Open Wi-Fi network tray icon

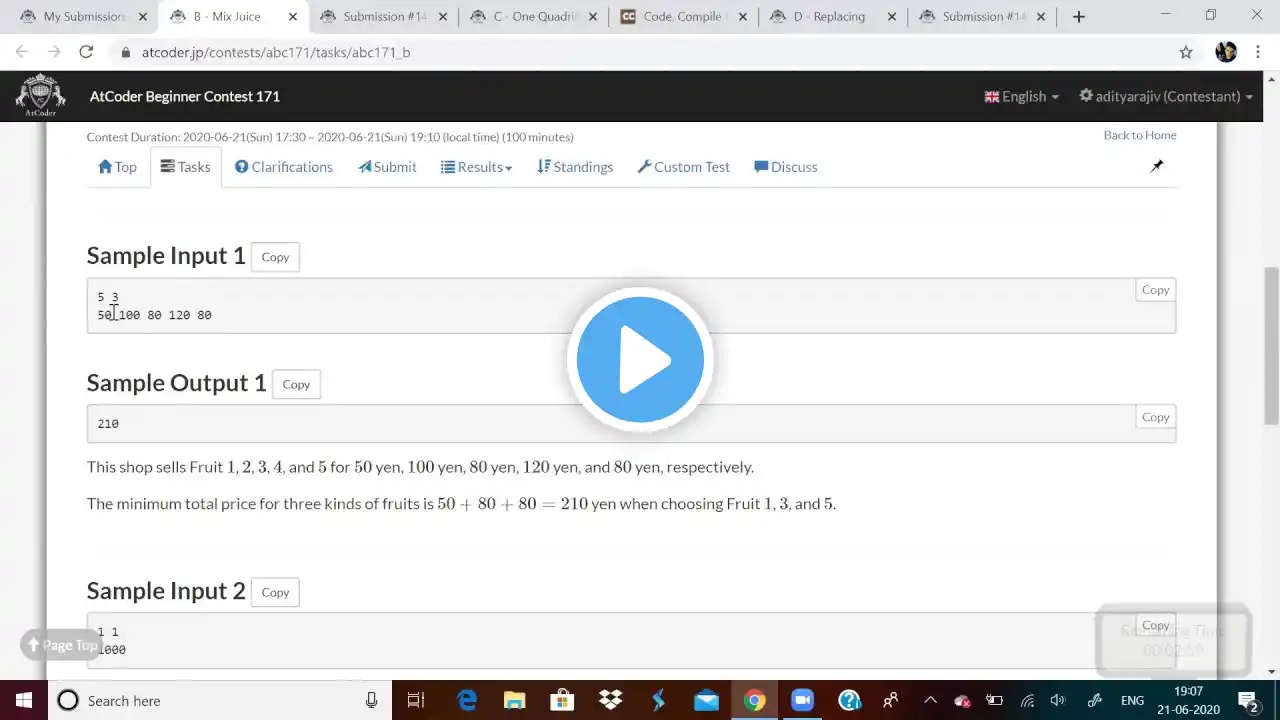point(1027,700)
